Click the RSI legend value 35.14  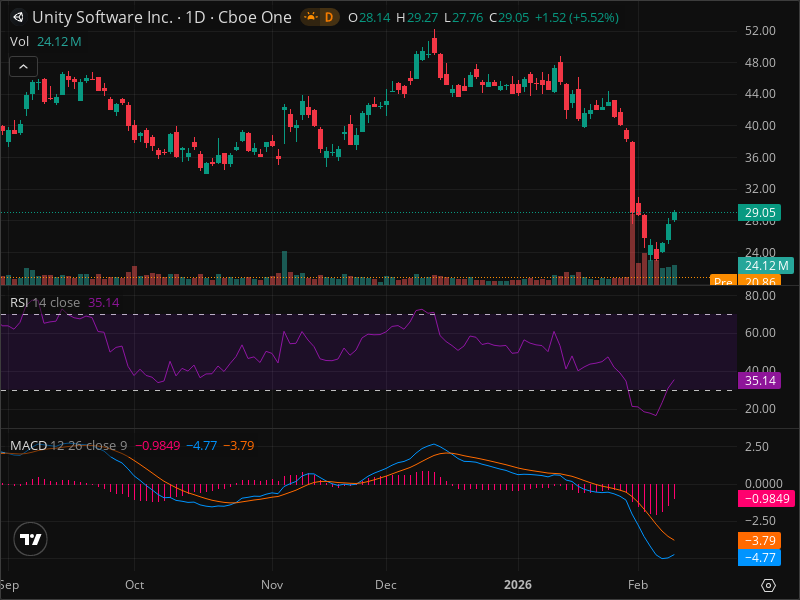(x=104, y=303)
